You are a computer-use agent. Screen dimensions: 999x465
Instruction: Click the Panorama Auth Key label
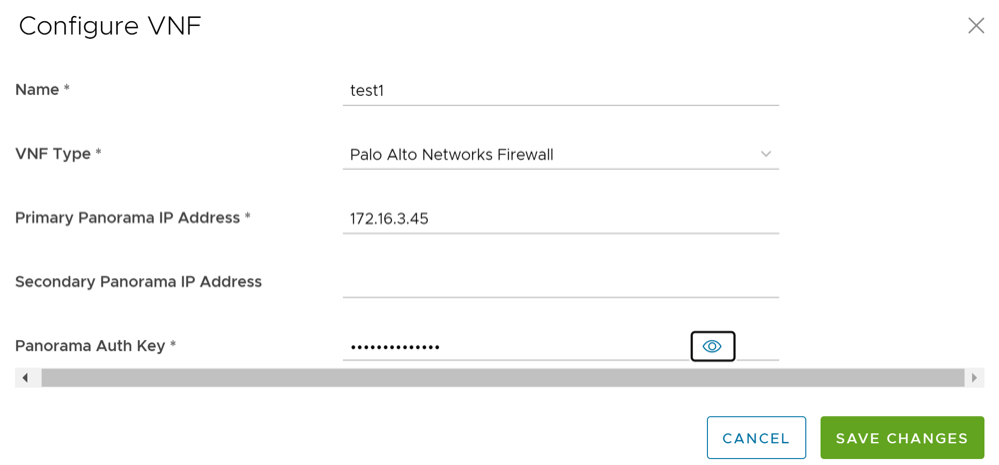coord(90,346)
